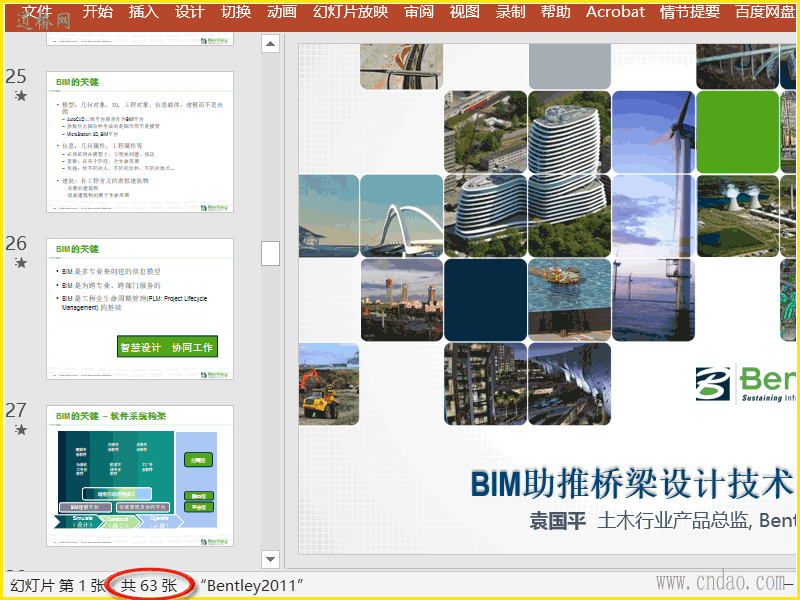
Task: Select slide 26 thumbnail
Action: tap(140, 309)
